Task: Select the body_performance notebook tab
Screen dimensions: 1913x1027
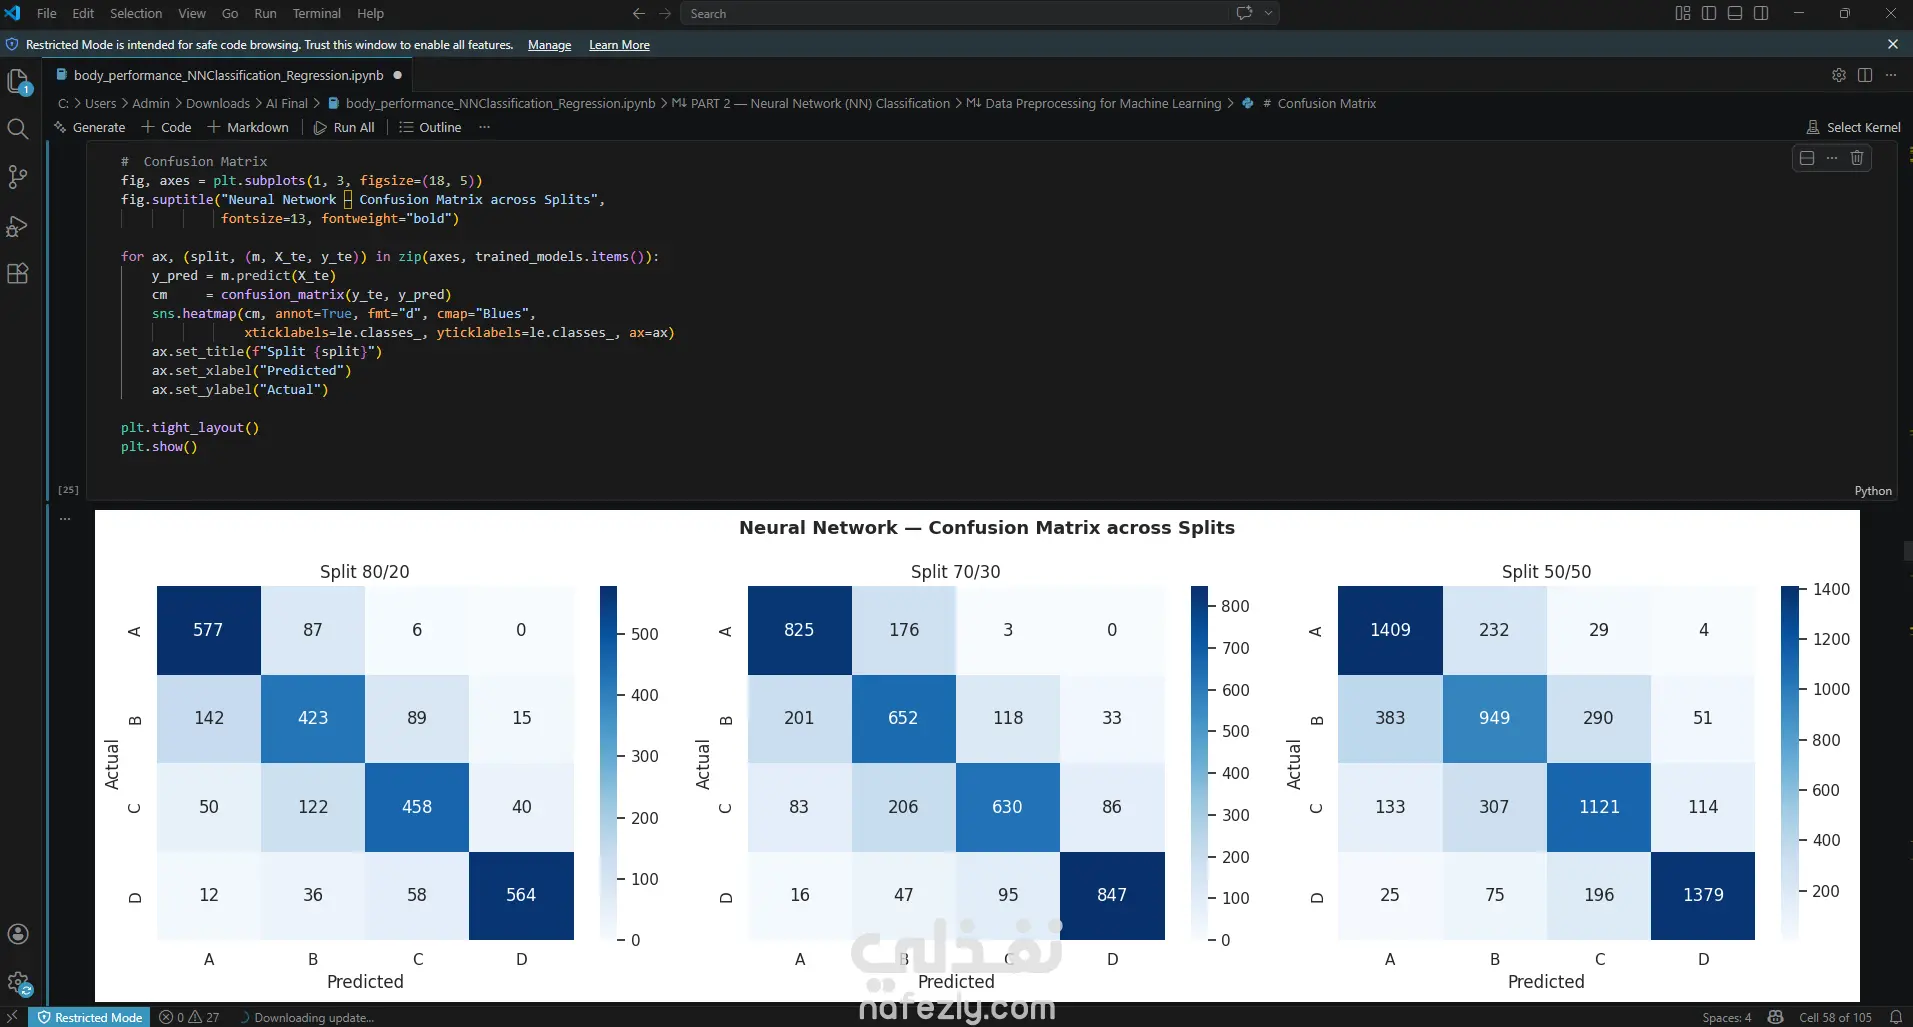Action: (229, 75)
